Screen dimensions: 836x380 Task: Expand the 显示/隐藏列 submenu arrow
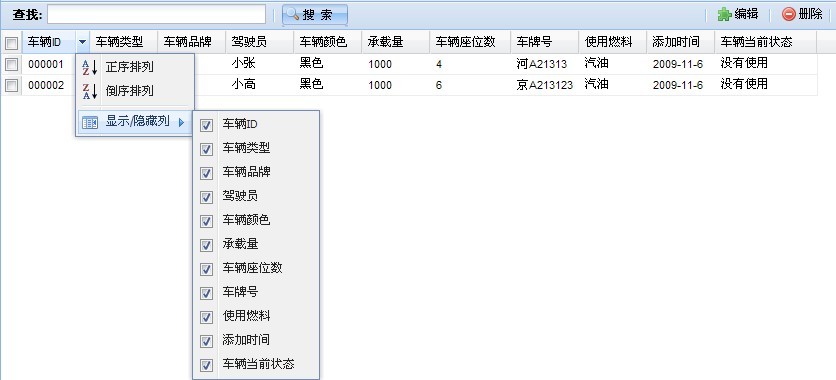point(181,123)
